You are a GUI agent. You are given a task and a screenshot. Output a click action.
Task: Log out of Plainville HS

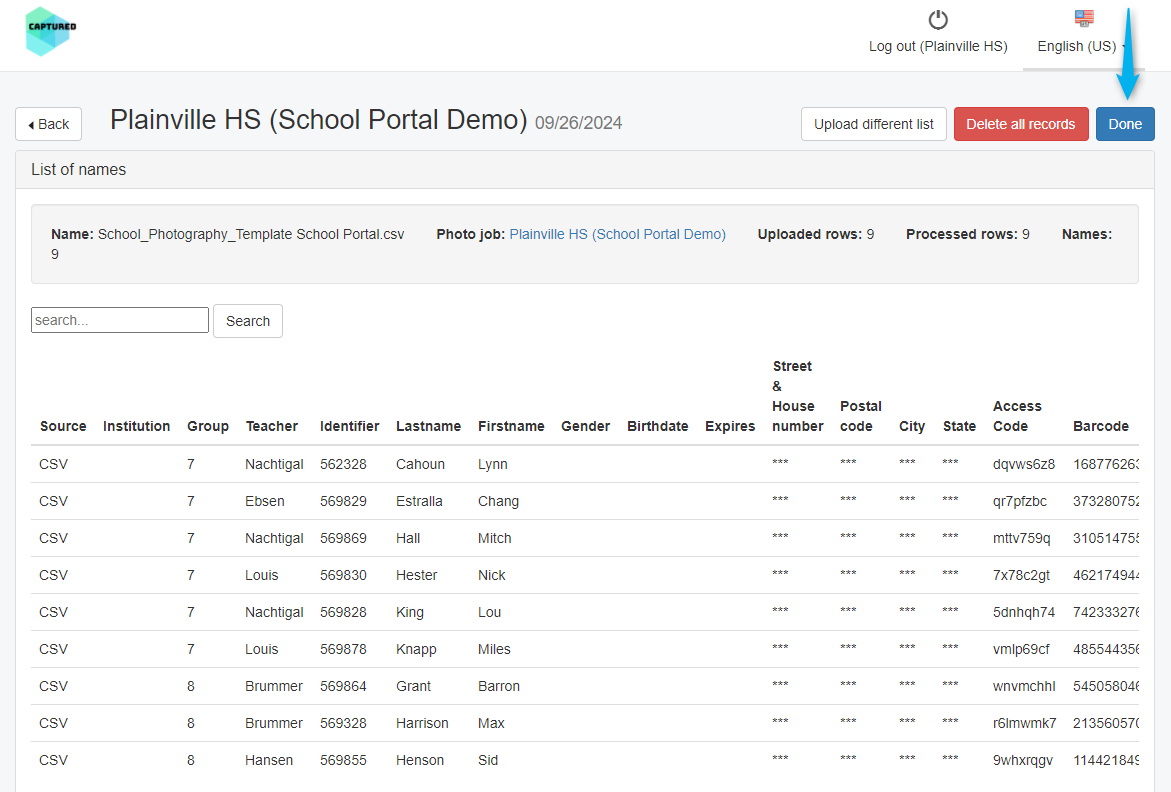tap(938, 46)
